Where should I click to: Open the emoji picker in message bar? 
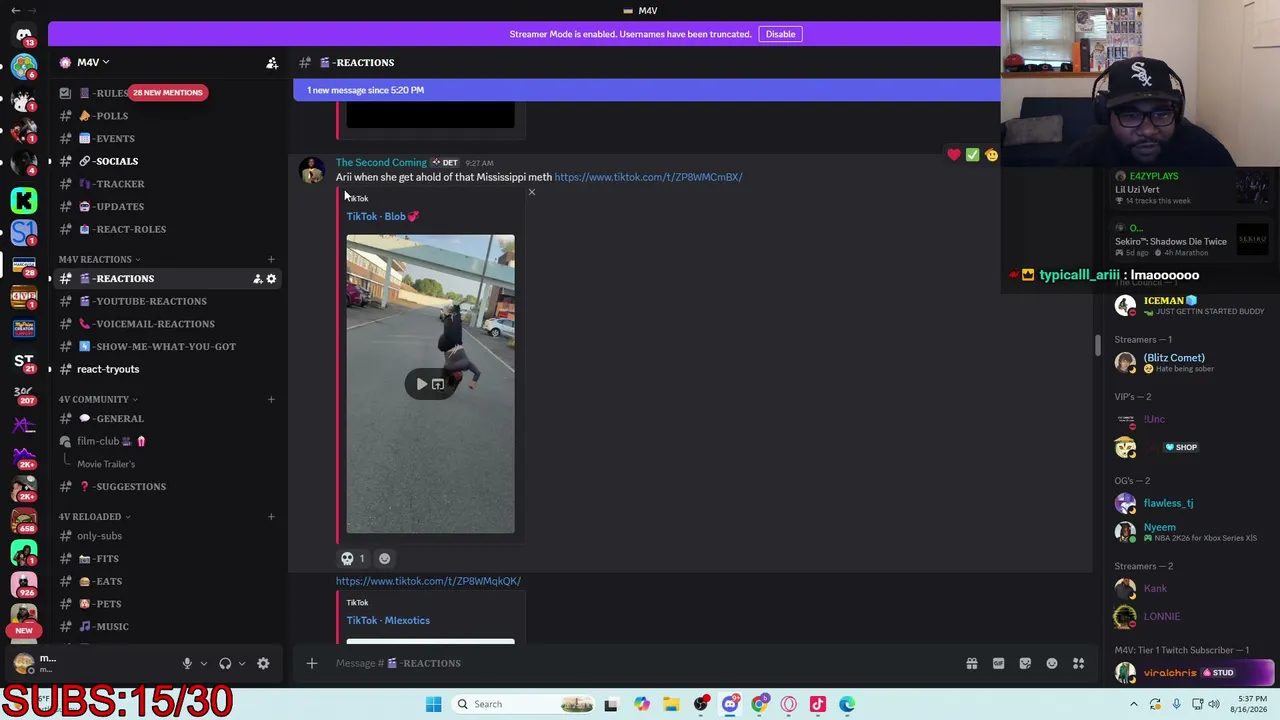[1052, 663]
